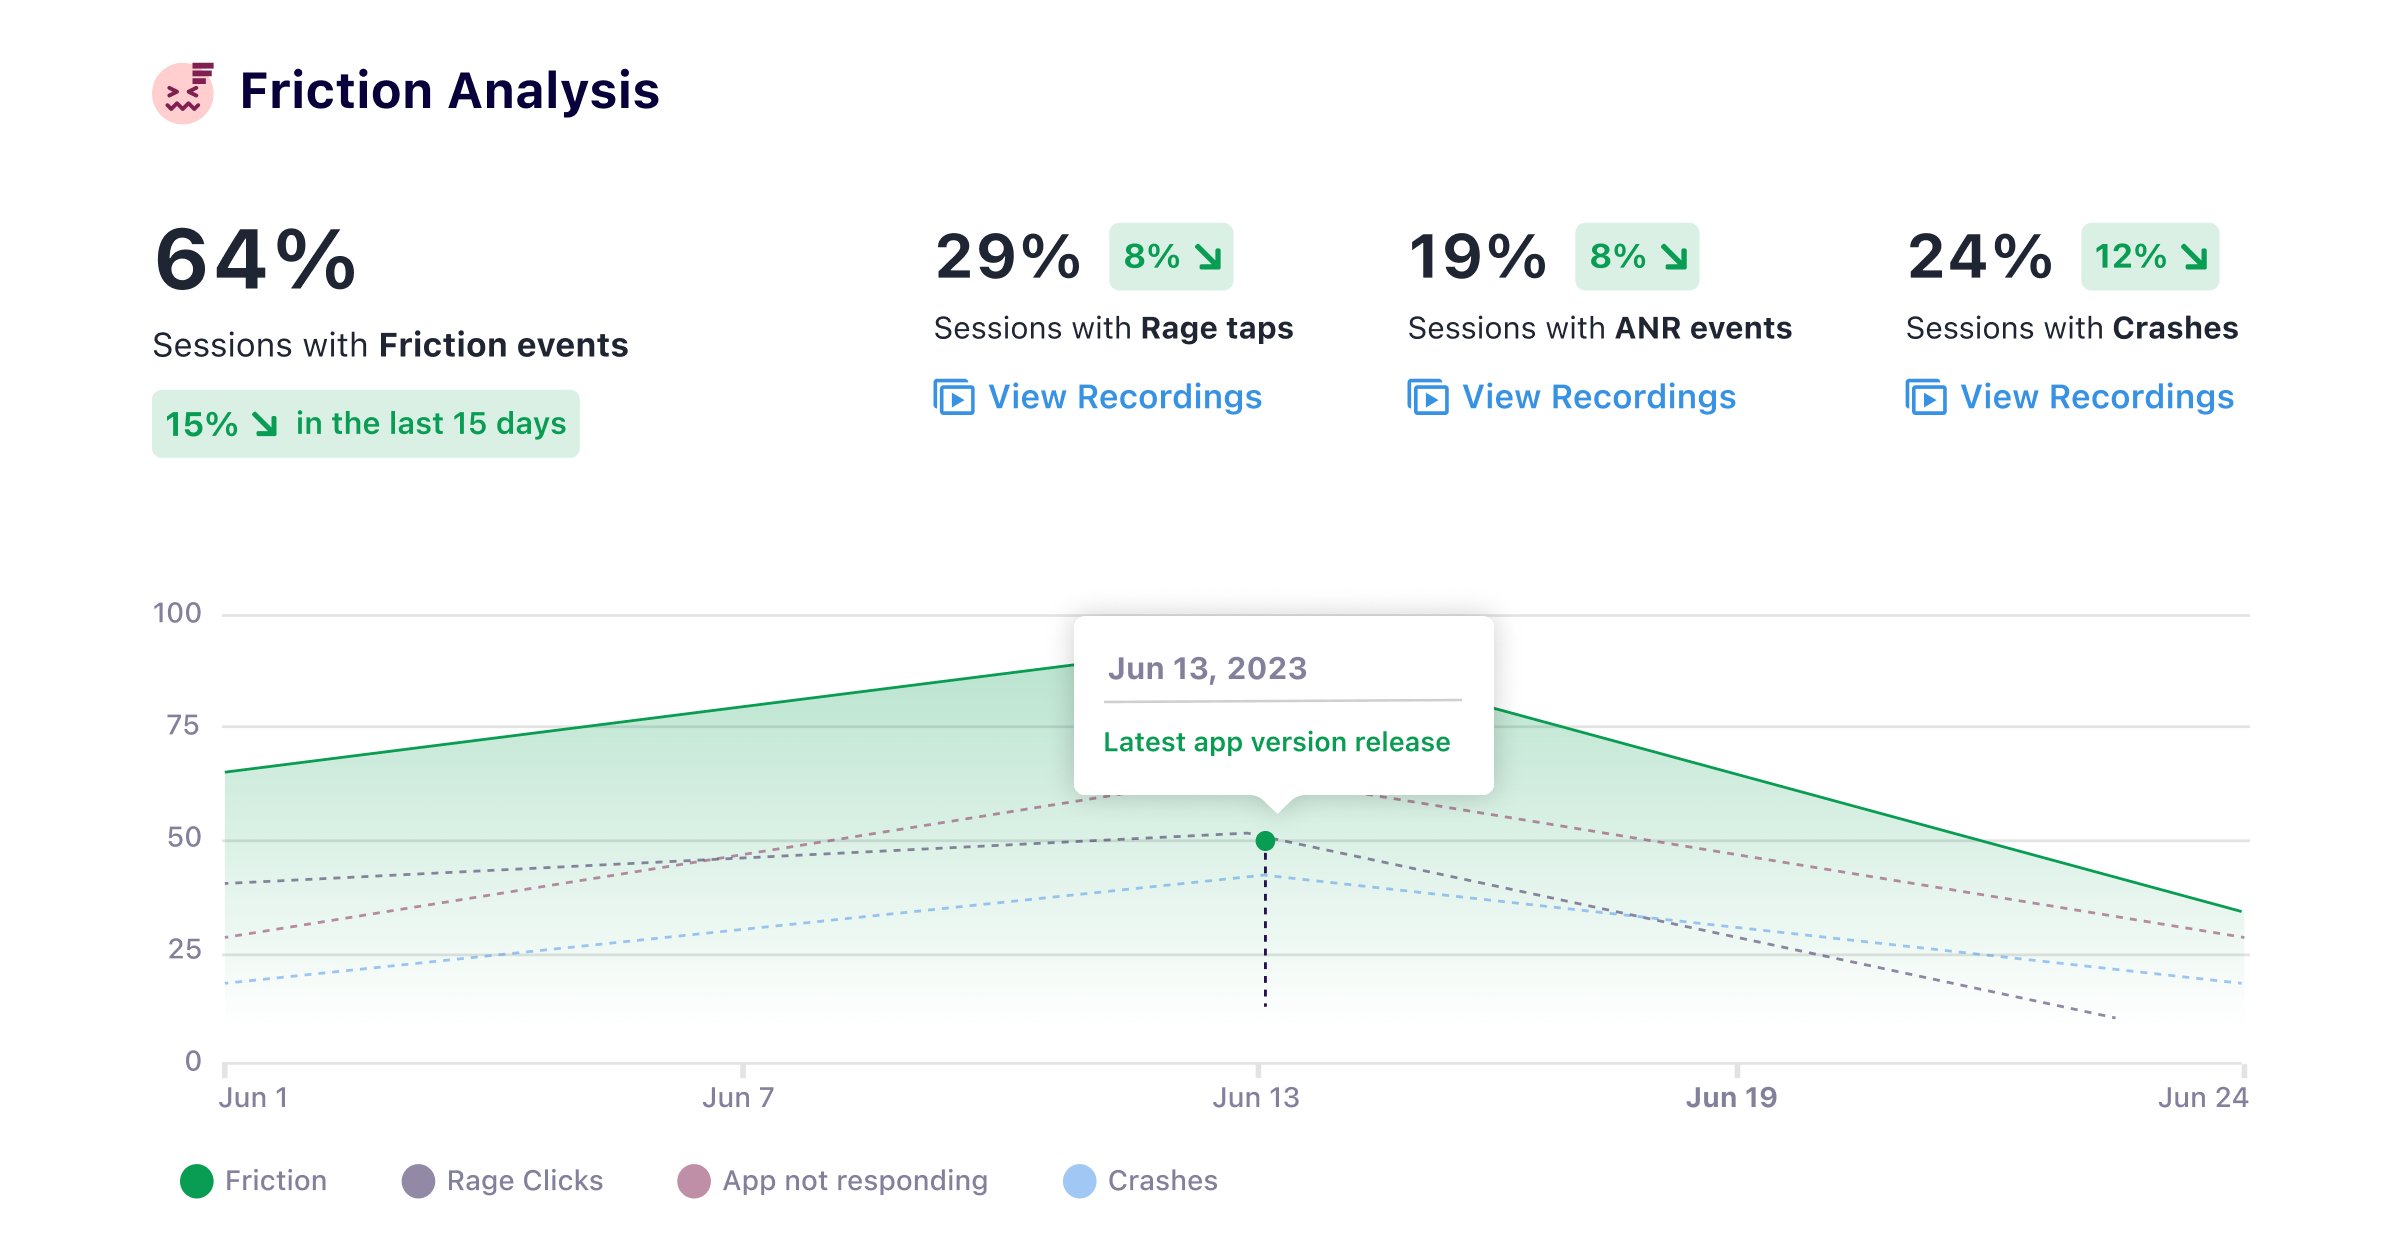The width and height of the screenshot is (2400, 1260).
Task: Click the Rage Clicks legend label
Action: 525,1181
